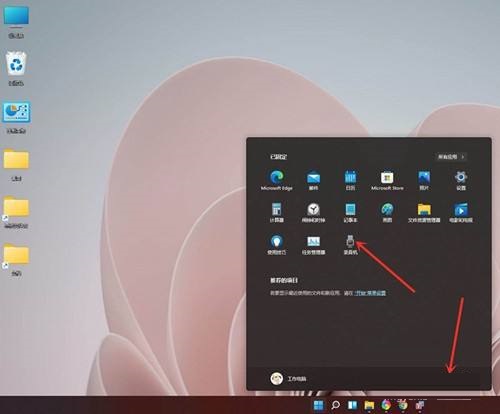Open Microsoft Store from Start menu
500x414 pixels.
(387, 180)
